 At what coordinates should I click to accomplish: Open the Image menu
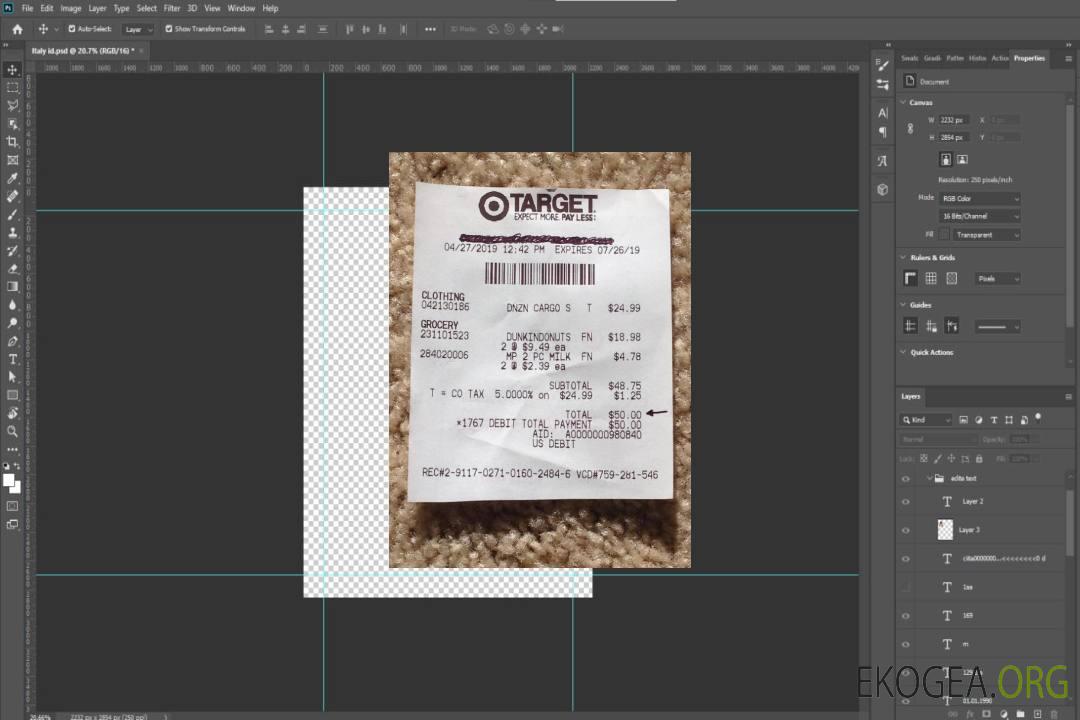tap(70, 8)
